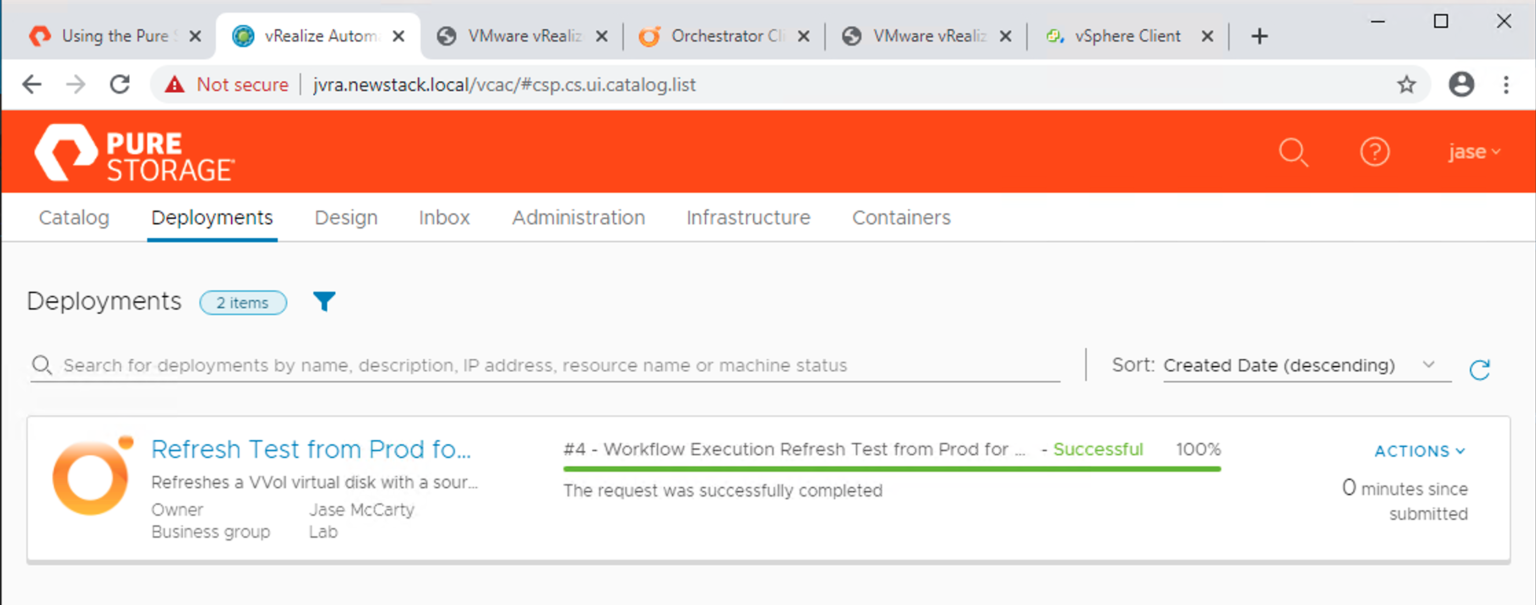The width and height of the screenshot is (1536, 605).
Task: Bookmark this page with star icon
Action: click(1407, 85)
